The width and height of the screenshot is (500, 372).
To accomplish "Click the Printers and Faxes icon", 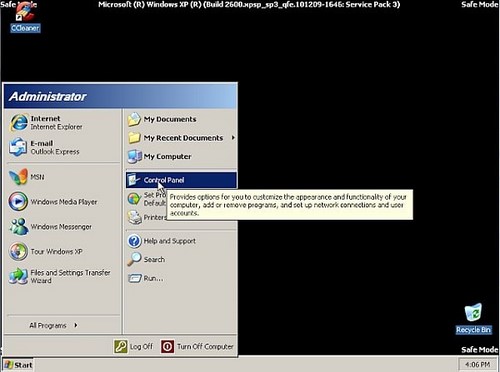I will click(x=134, y=217).
